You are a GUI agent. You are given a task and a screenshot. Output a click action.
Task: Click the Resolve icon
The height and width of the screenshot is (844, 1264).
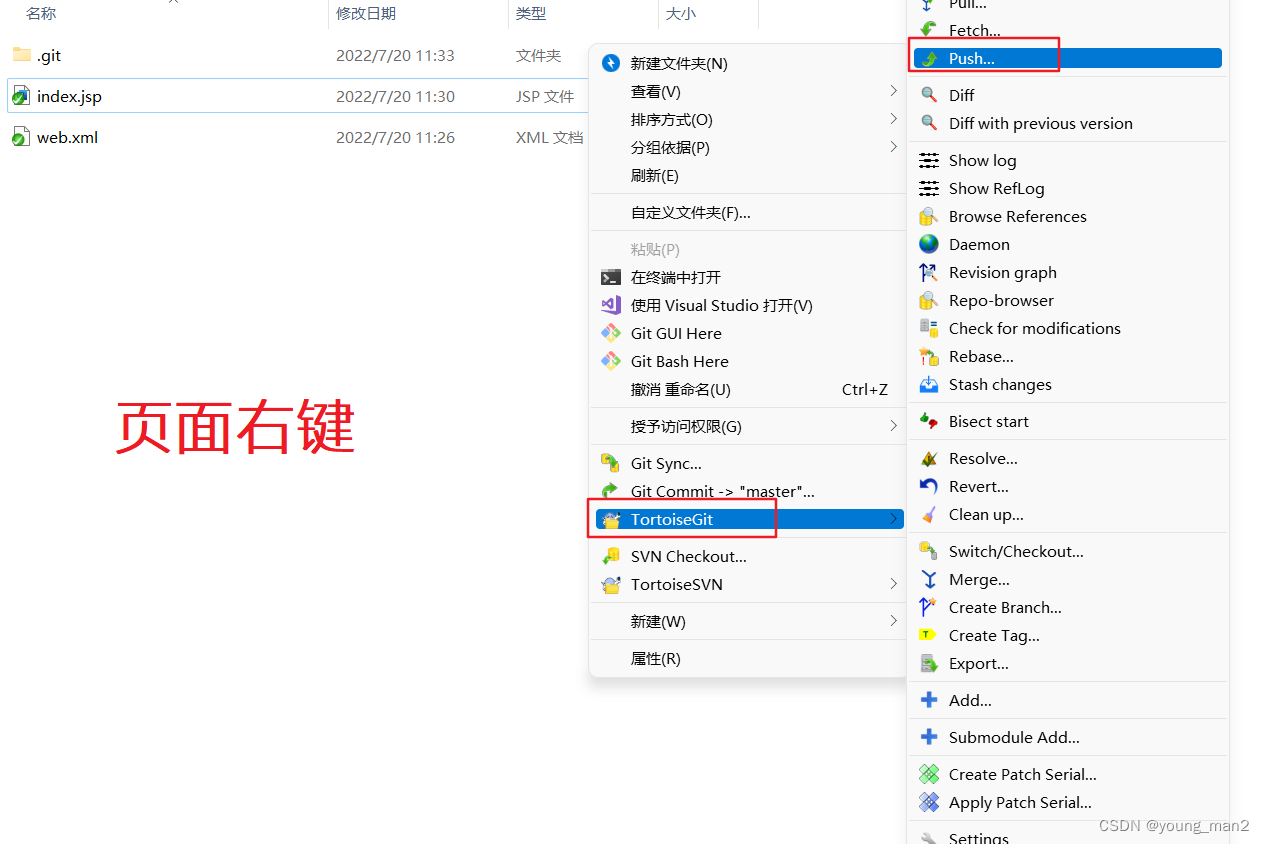(929, 458)
